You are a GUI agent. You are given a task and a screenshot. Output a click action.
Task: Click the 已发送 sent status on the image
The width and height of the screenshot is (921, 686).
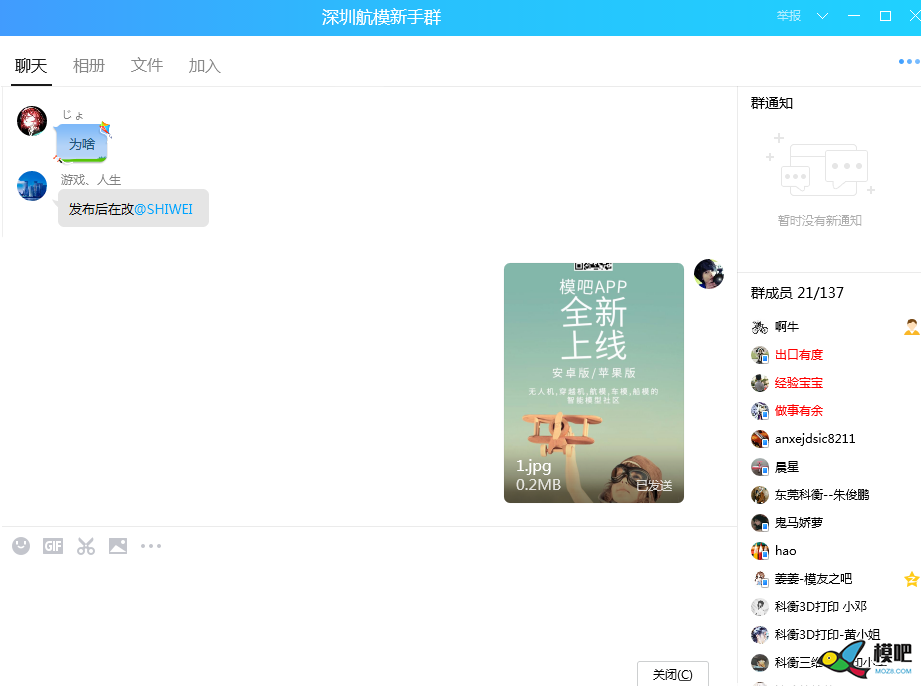point(654,486)
